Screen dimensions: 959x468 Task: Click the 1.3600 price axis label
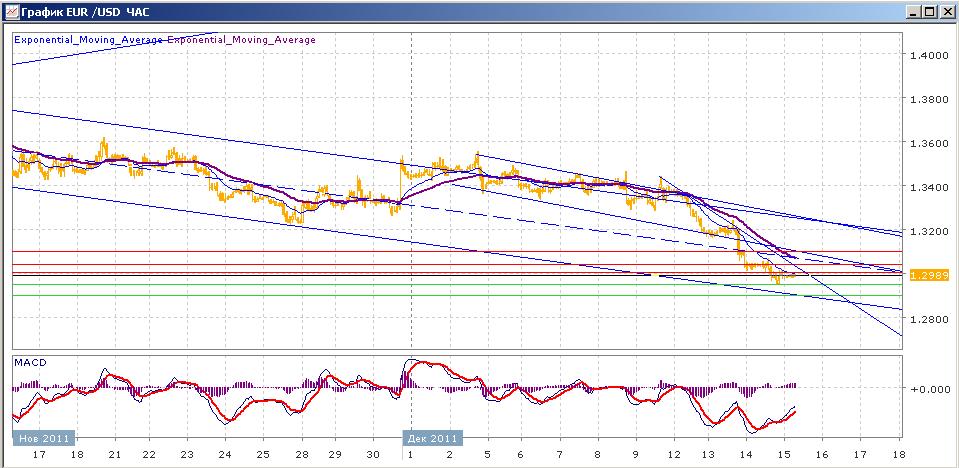click(x=927, y=143)
